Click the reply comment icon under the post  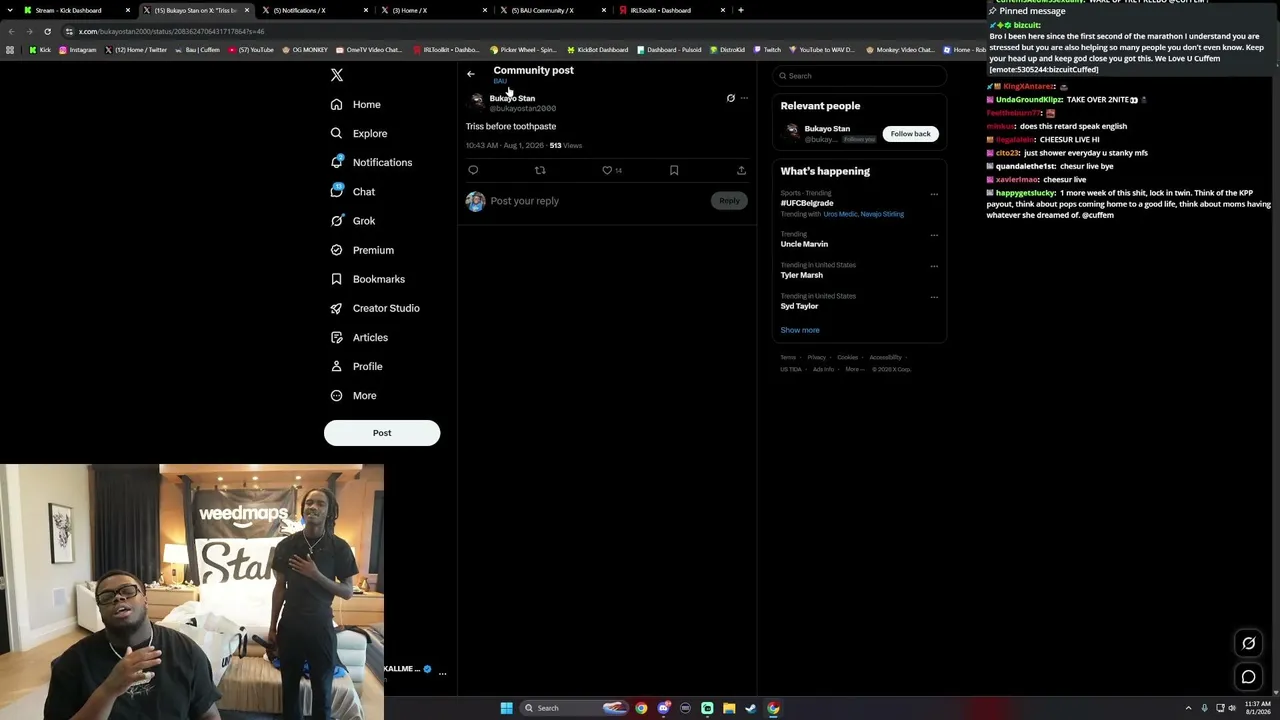point(473,170)
